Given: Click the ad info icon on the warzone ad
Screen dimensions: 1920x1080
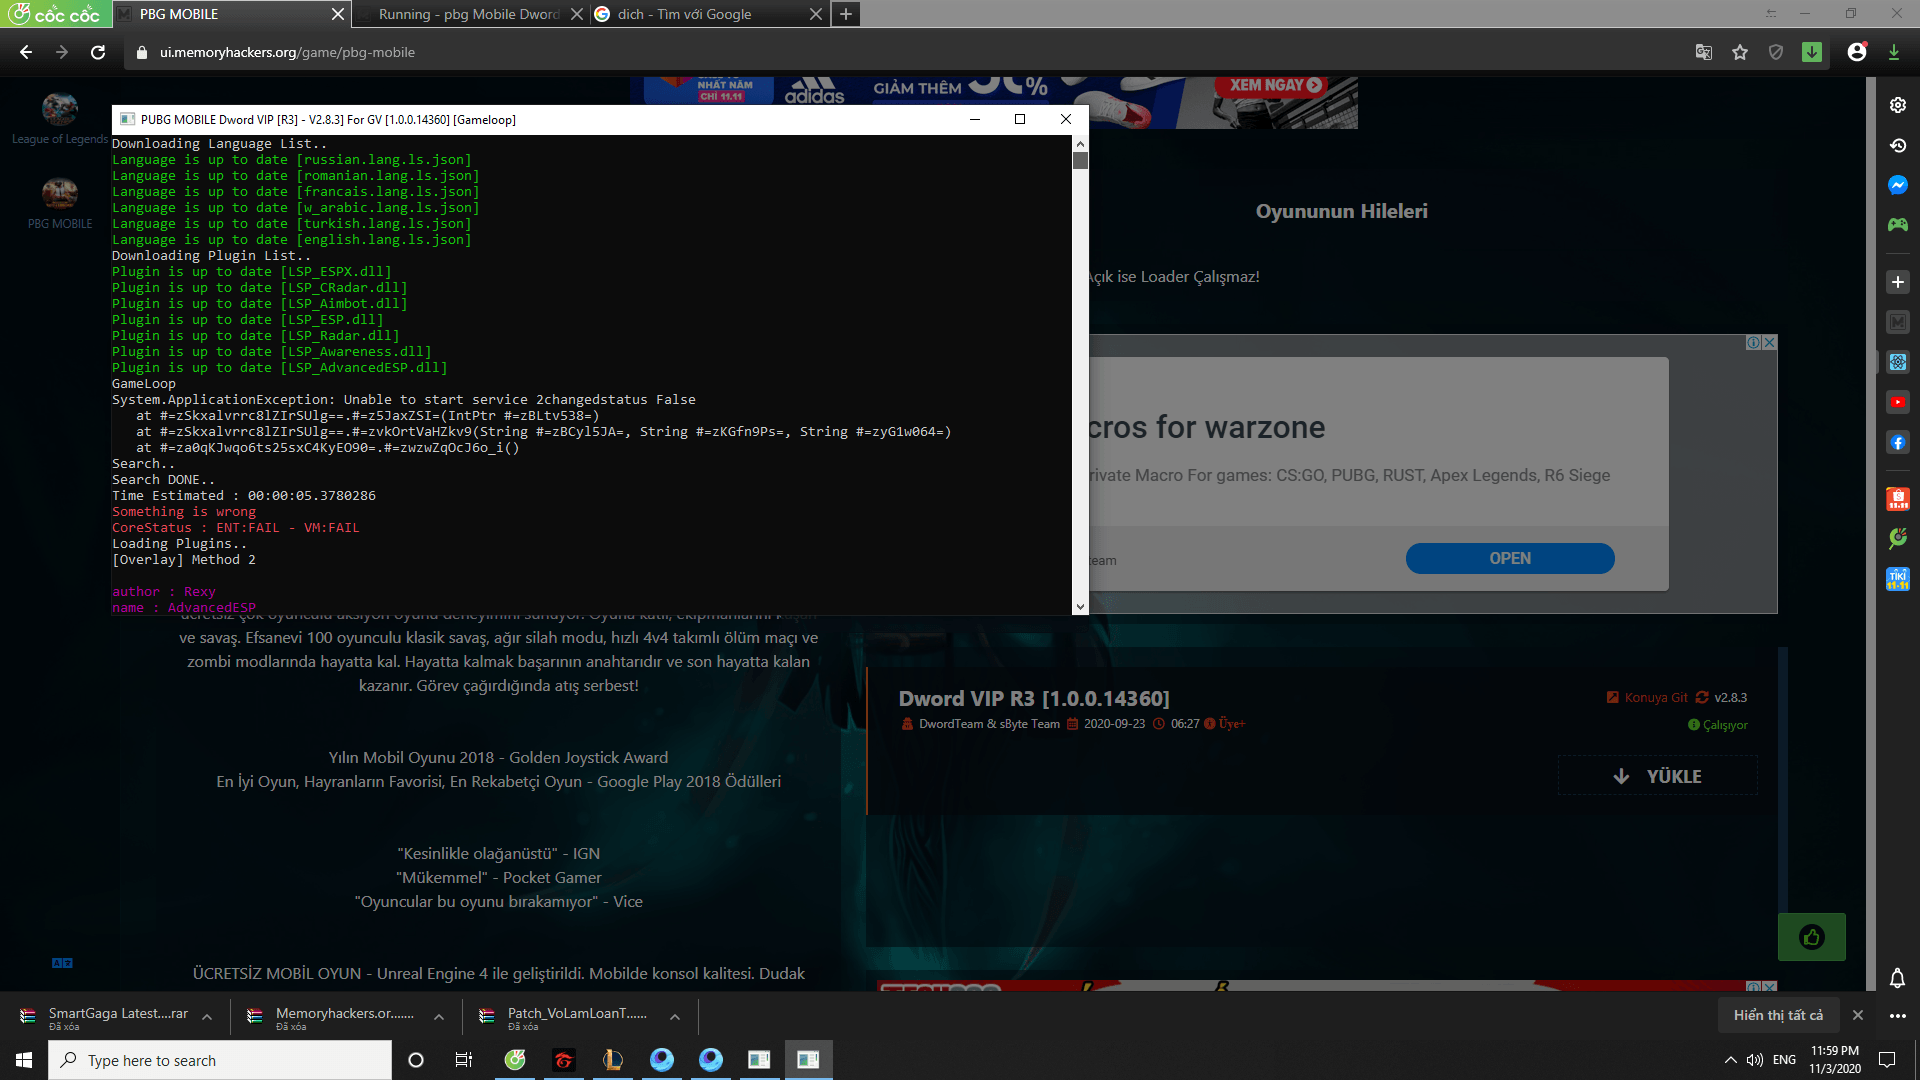Looking at the screenshot, I should 1753,342.
